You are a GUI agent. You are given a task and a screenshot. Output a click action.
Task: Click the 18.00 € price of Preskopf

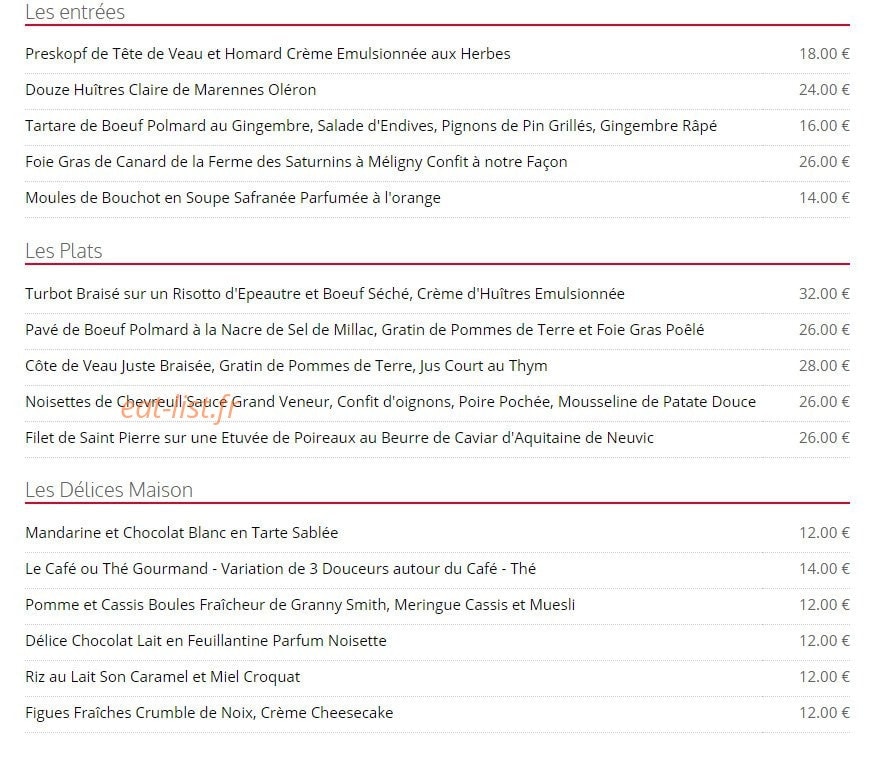pyautogui.click(x=824, y=54)
